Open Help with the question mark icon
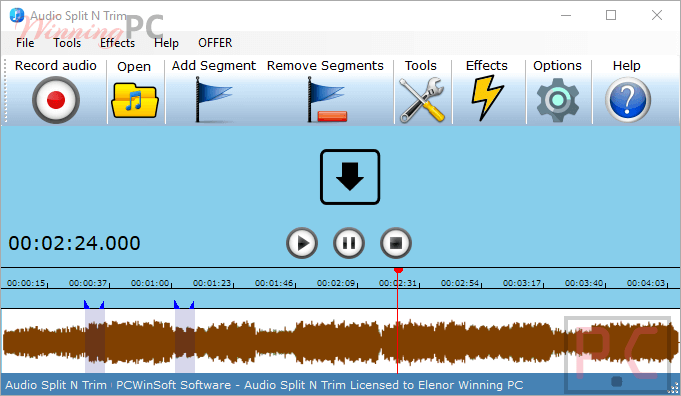 (x=628, y=100)
